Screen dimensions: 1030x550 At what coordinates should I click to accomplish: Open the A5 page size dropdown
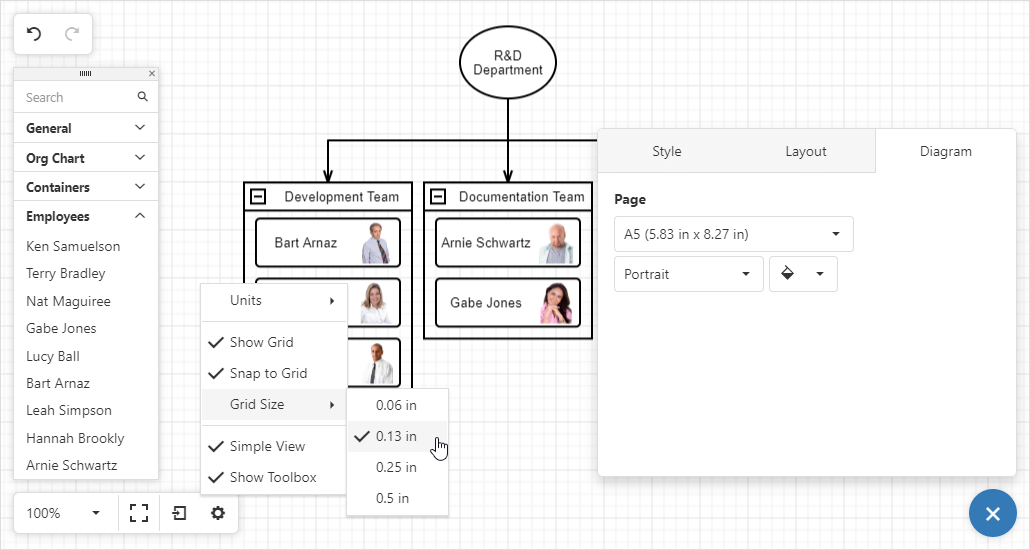coord(734,234)
